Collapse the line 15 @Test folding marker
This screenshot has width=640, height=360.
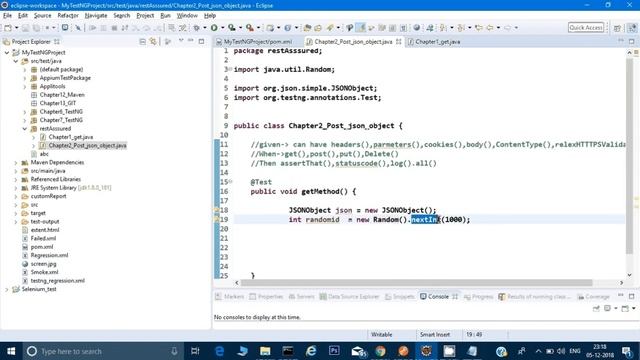coord(231,182)
